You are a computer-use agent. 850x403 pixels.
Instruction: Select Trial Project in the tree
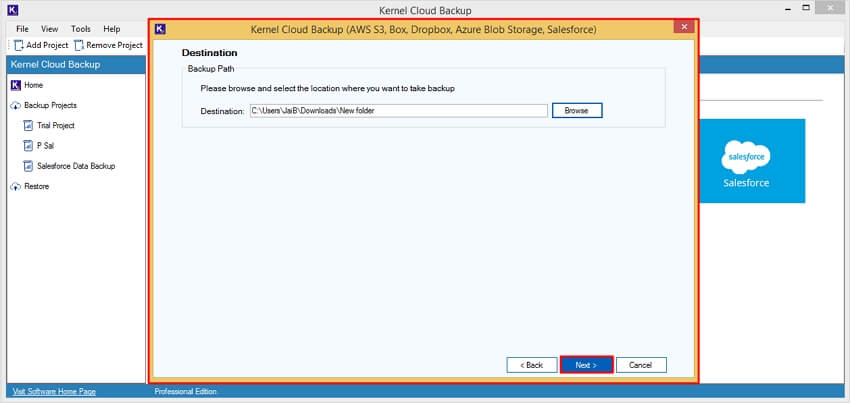click(56, 125)
